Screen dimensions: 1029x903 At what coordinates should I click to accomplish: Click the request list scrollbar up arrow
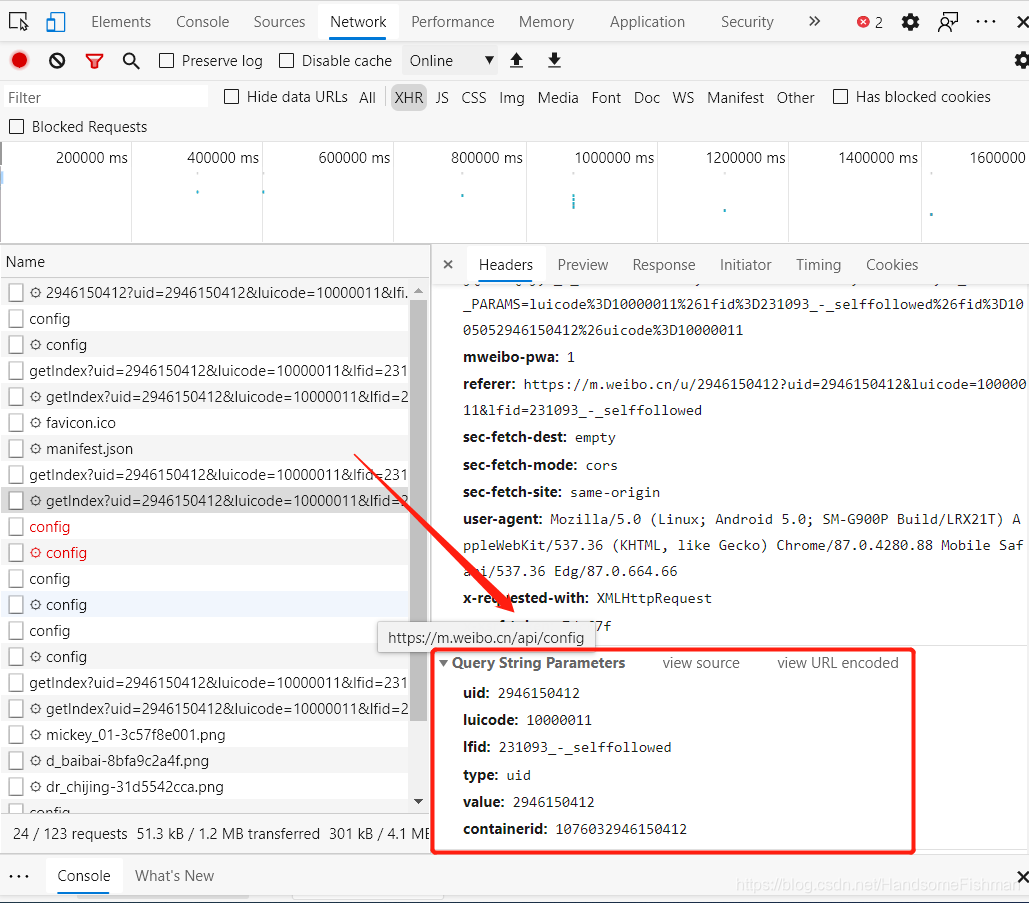click(419, 291)
